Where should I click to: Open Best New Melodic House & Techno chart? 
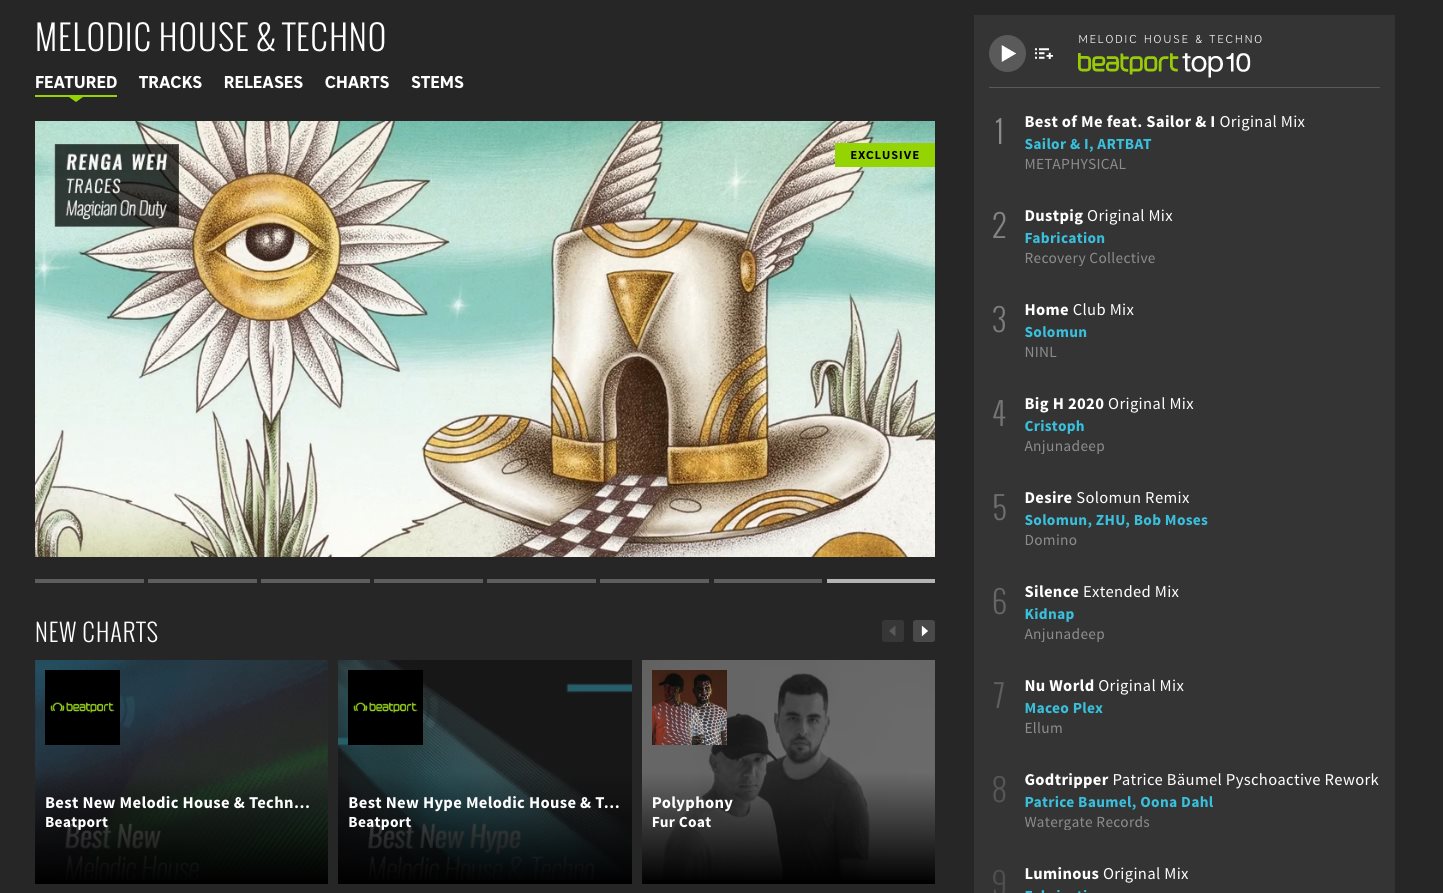(x=181, y=772)
